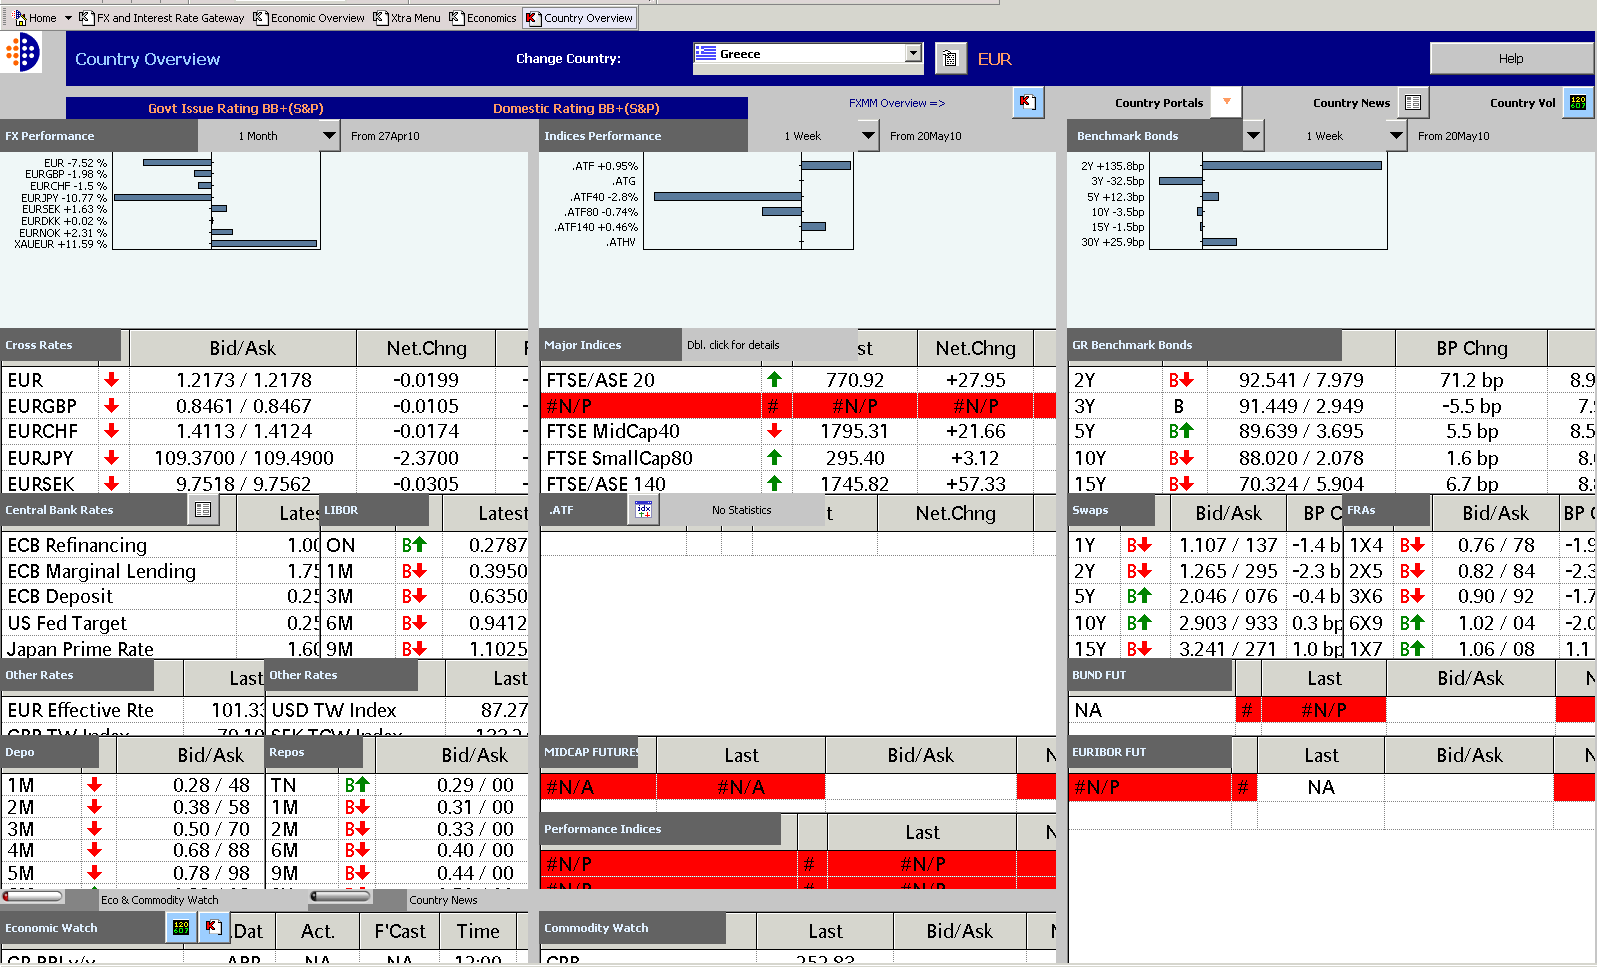Open the Xtra Menu tab
Screen dimensions: 1597x967
(407, 18)
